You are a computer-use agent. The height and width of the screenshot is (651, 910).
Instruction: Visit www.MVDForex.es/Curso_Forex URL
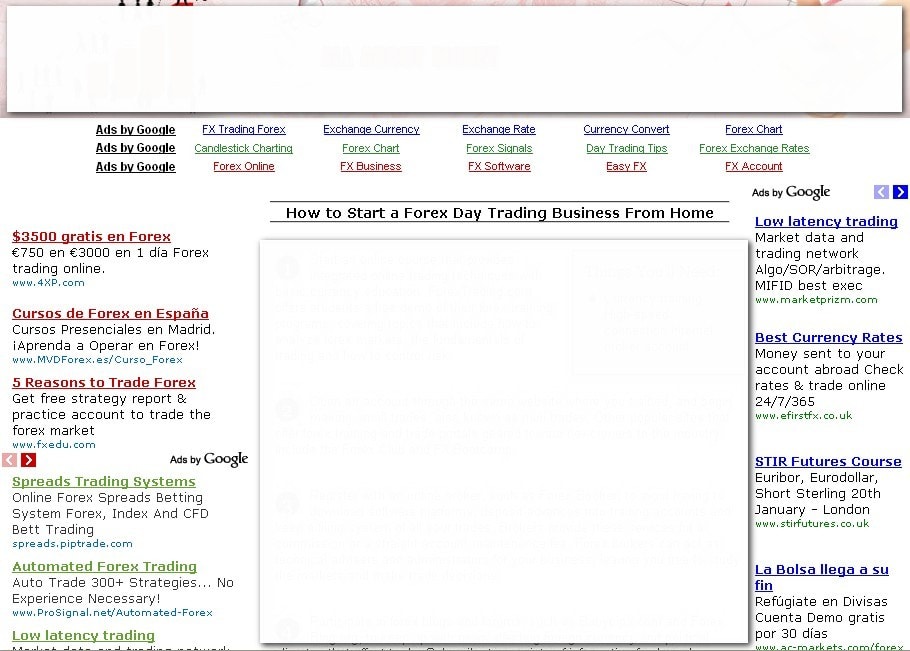(97, 360)
